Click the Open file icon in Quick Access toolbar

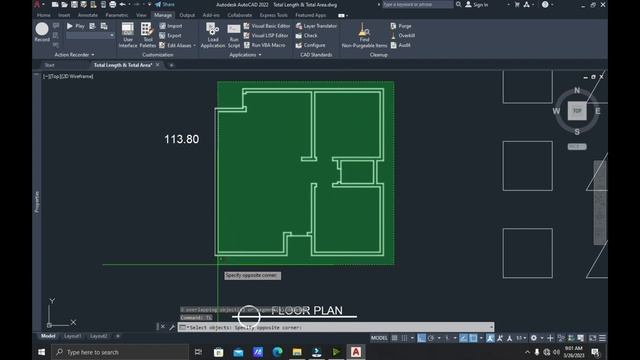pyautogui.click(x=64, y=4)
